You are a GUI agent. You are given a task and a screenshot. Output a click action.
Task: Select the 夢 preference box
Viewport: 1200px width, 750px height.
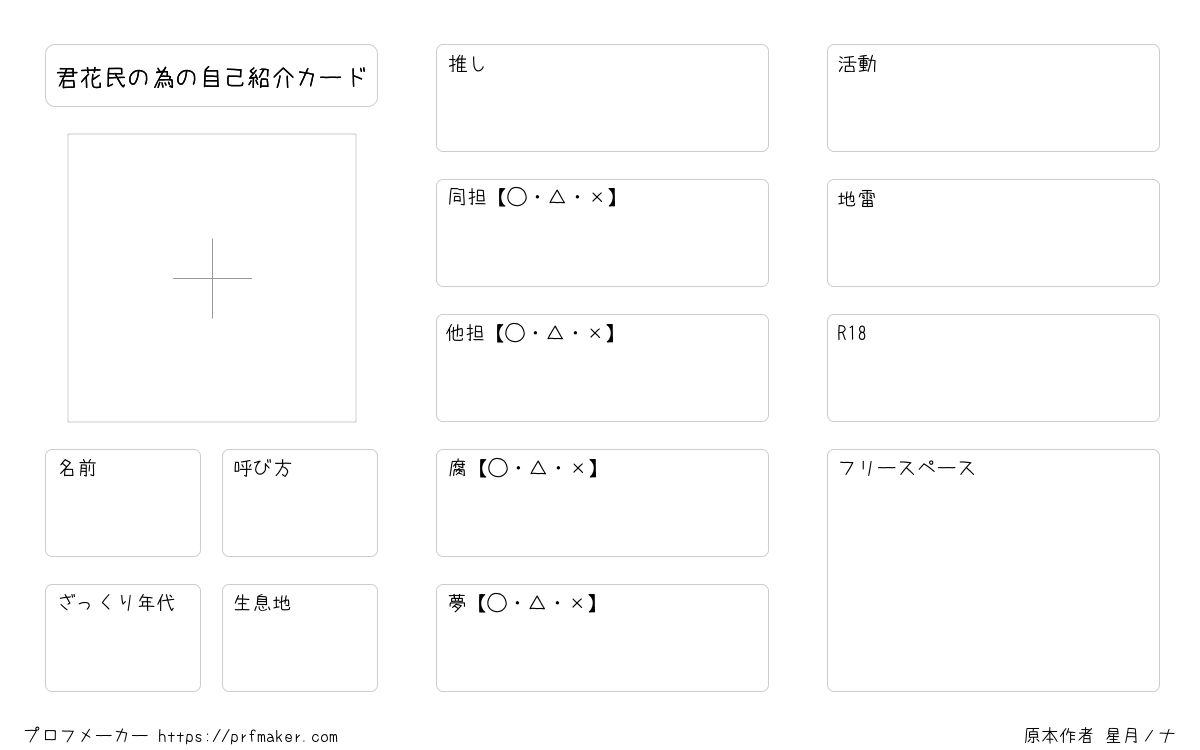coord(602,638)
